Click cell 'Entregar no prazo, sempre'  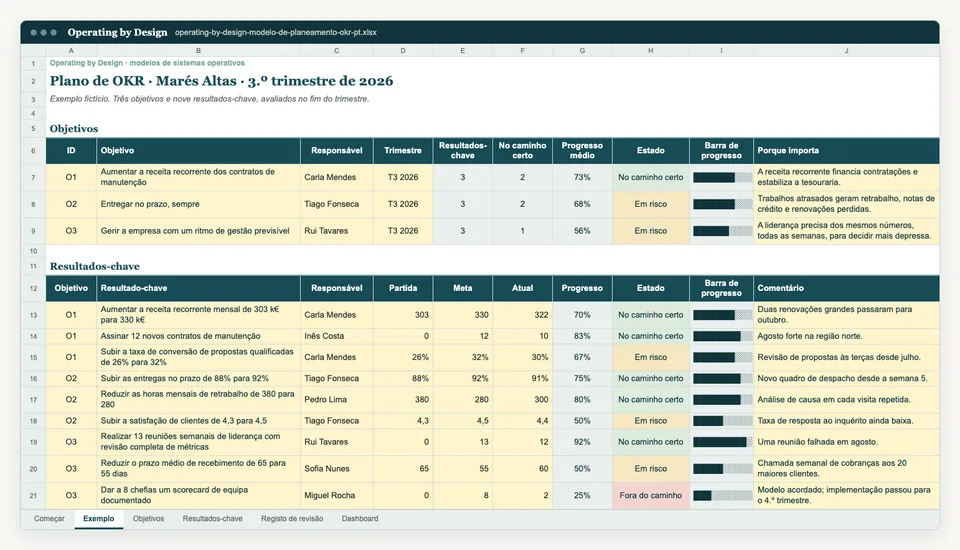click(198, 205)
